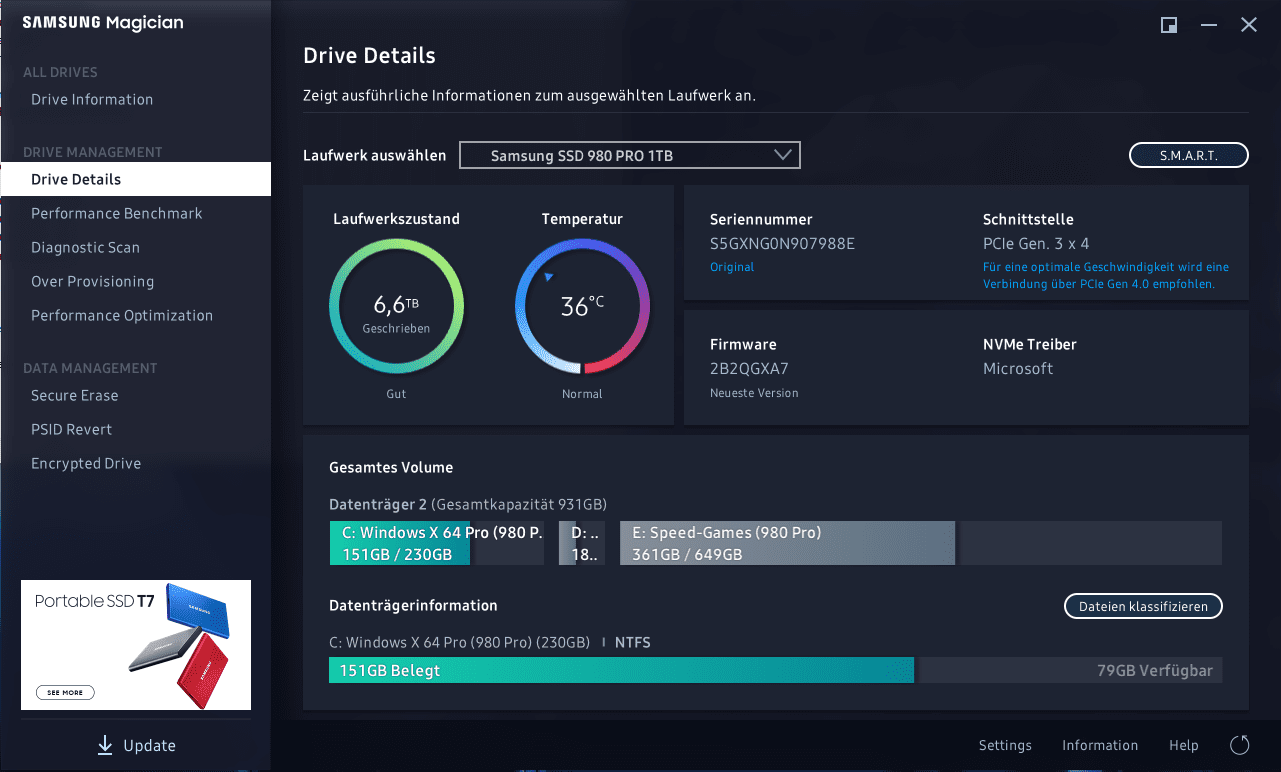The width and height of the screenshot is (1281, 772).
Task: Click the SAMSUNG Magician logo
Action: (103, 23)
